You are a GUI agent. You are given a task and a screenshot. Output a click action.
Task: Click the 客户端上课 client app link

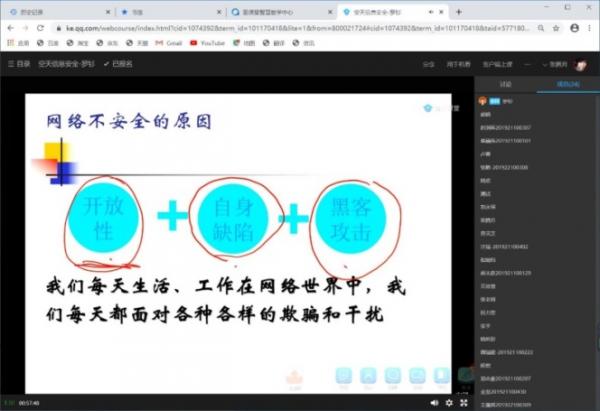coord(497,63)
